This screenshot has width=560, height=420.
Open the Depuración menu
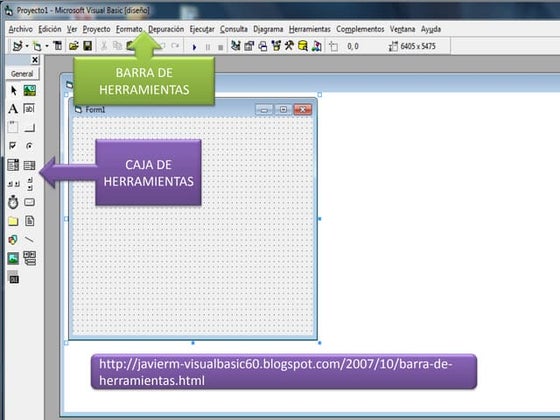tap(166, 29)
